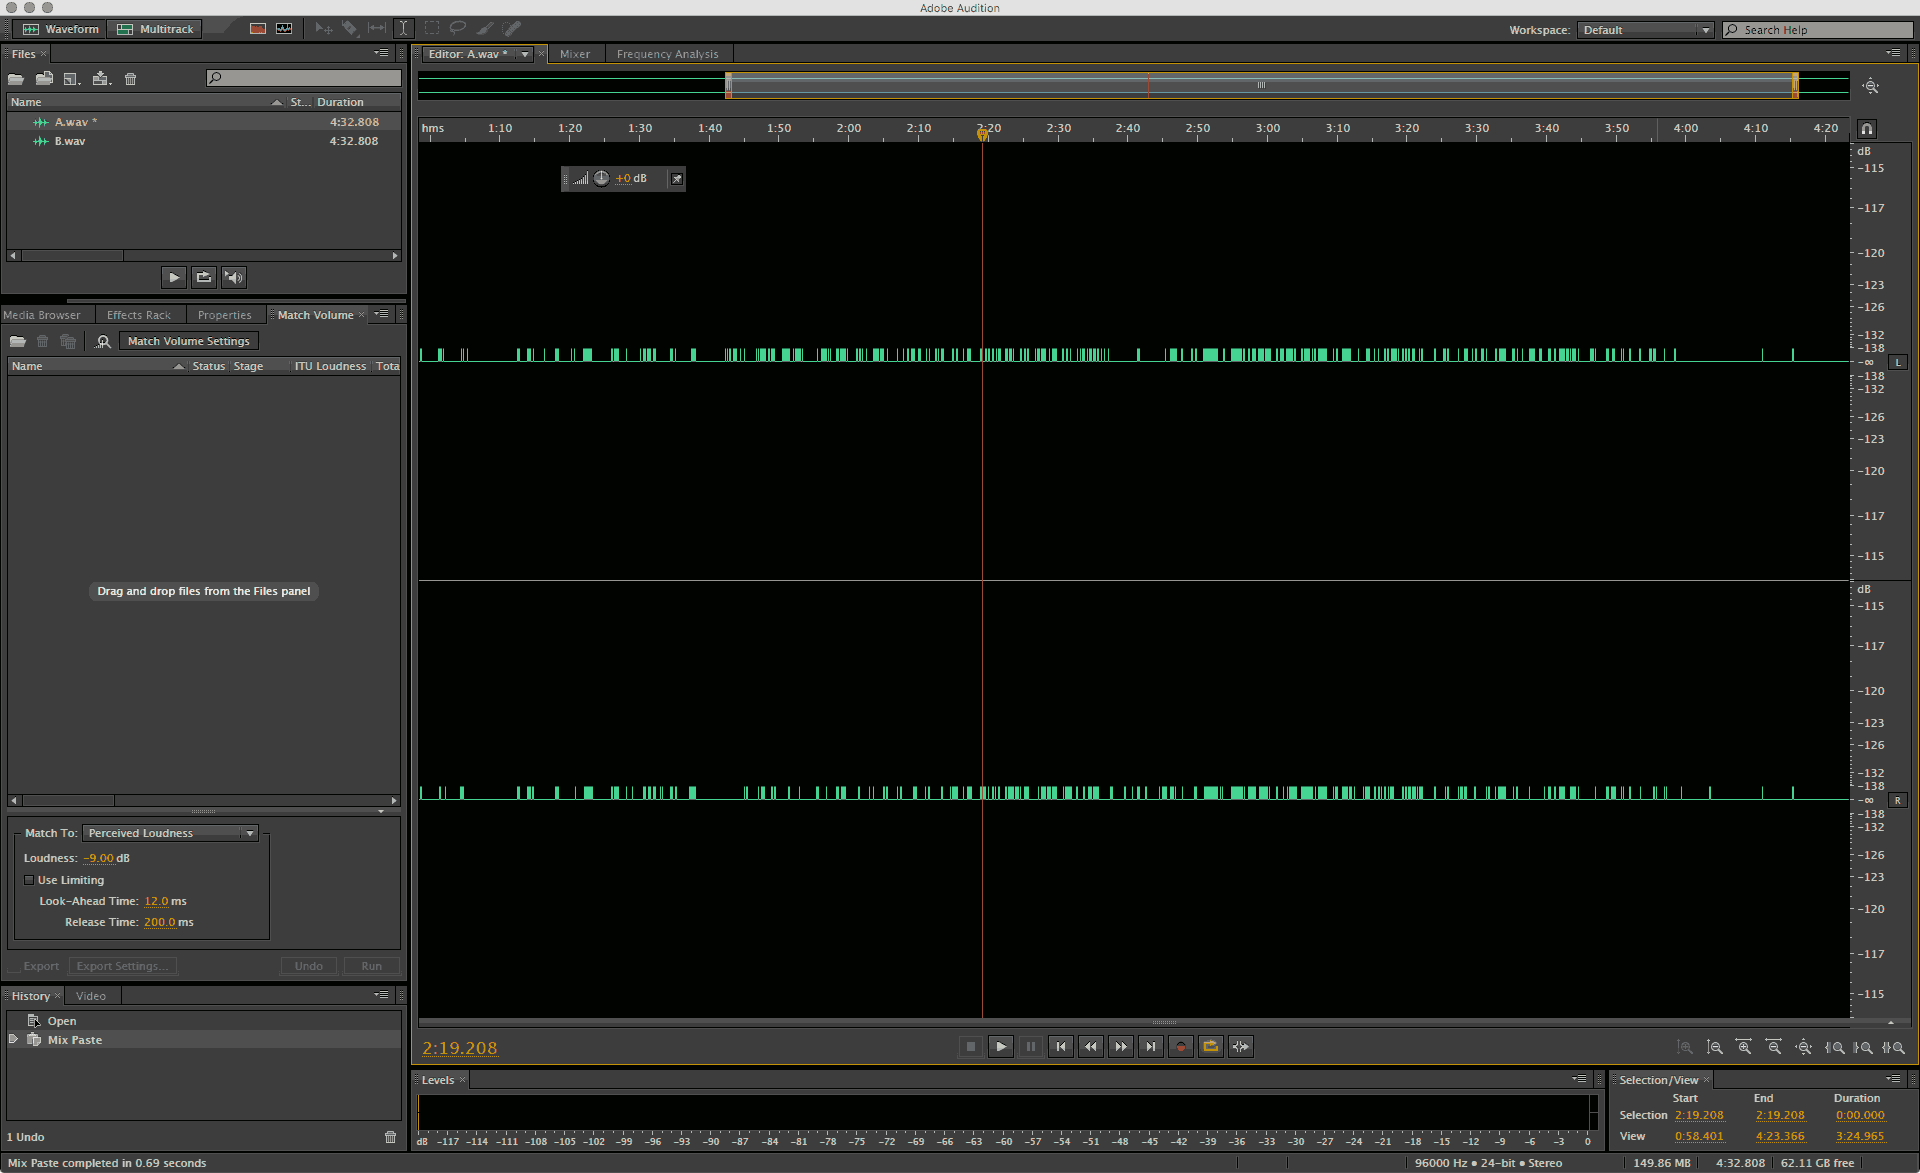Open the Workspace Default dropdown
The image size is (1920, 1173).
[x=1646, y=30]
